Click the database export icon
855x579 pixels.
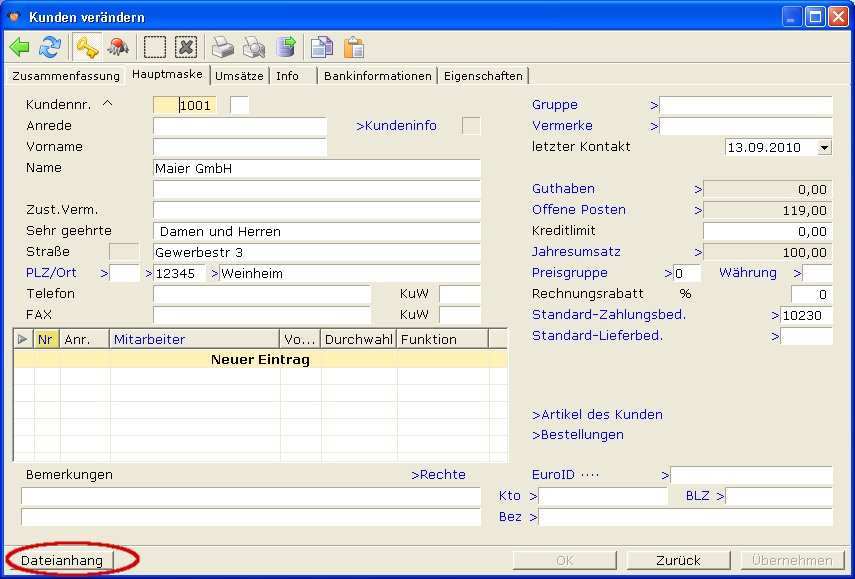coord(286,47)
